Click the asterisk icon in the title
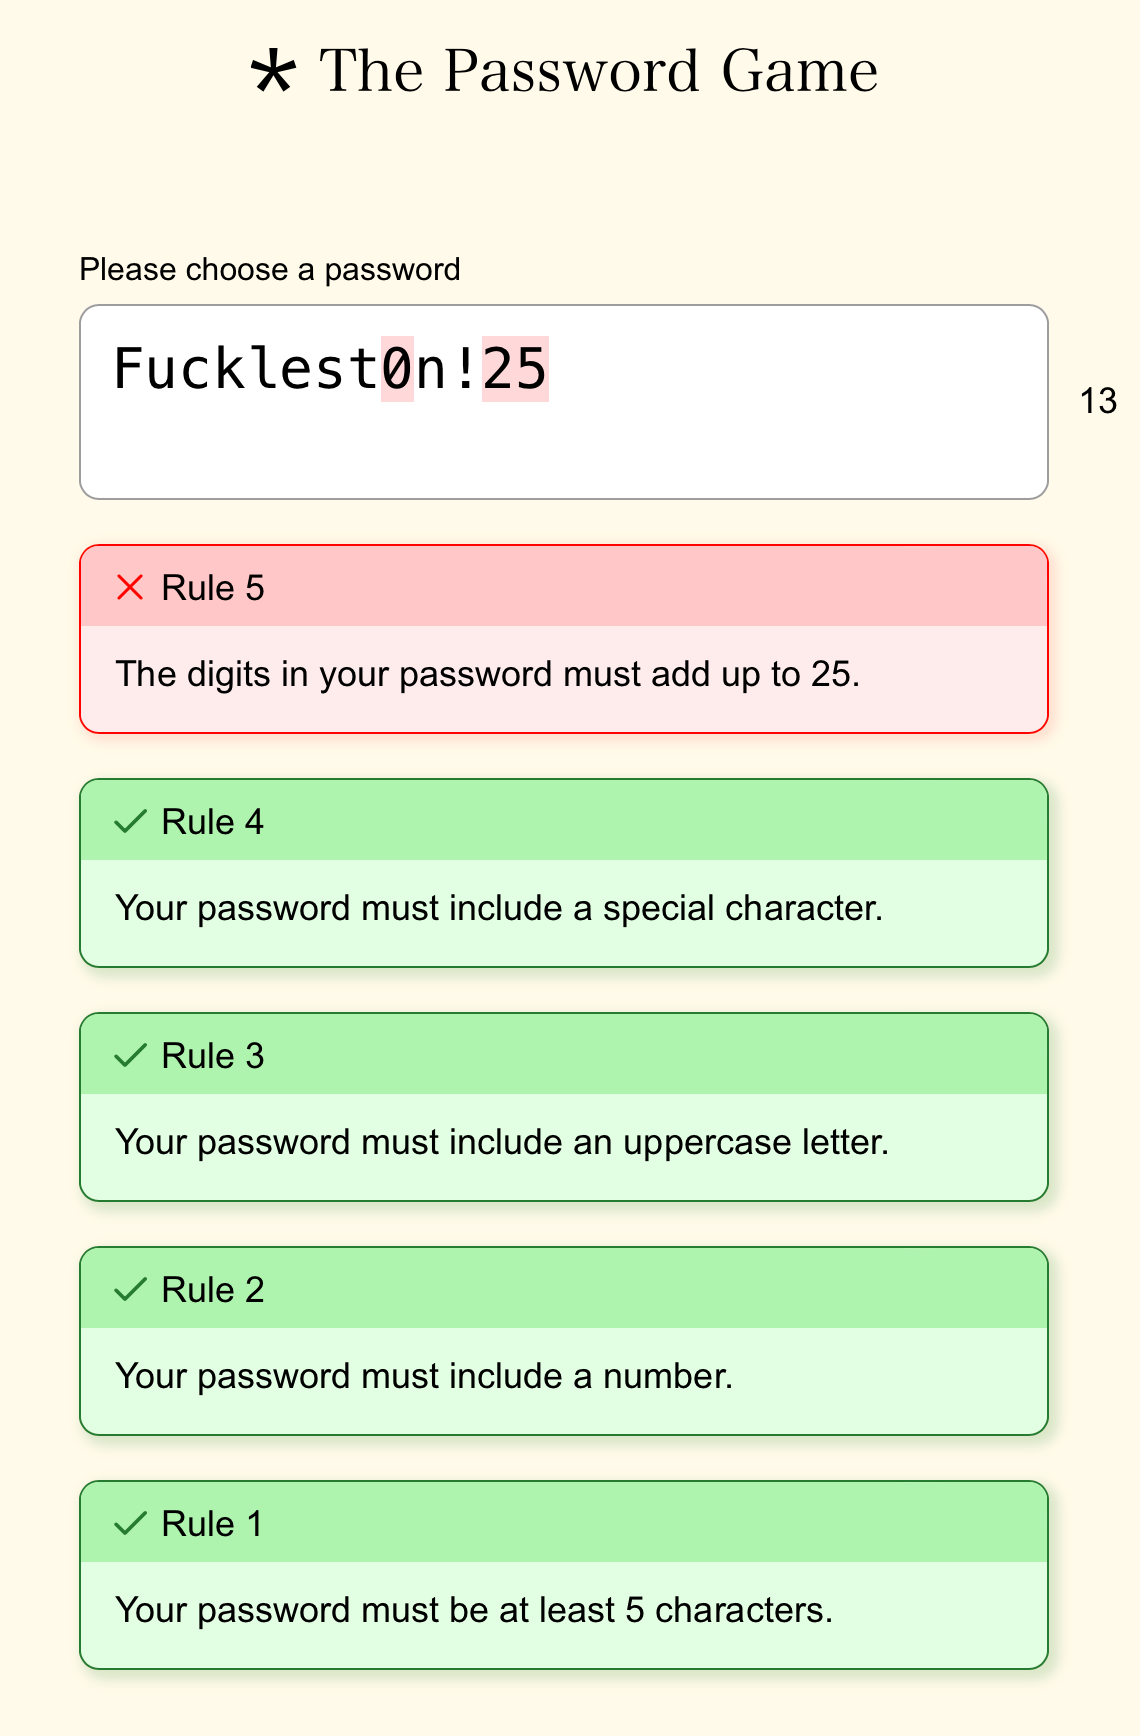The image size is (1140, 1736). click(272, 70)
